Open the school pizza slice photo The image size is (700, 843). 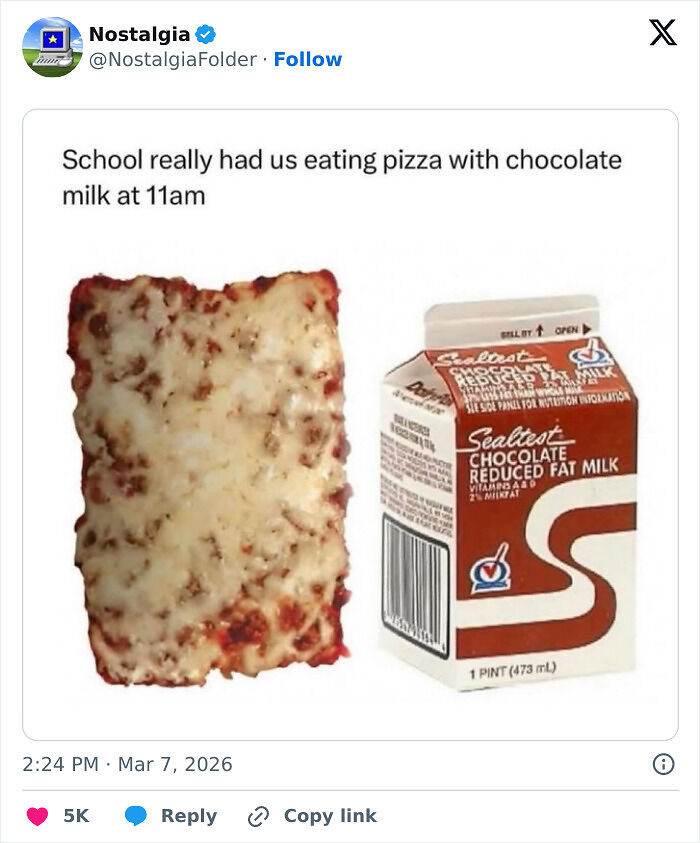(x=210, y=478)
